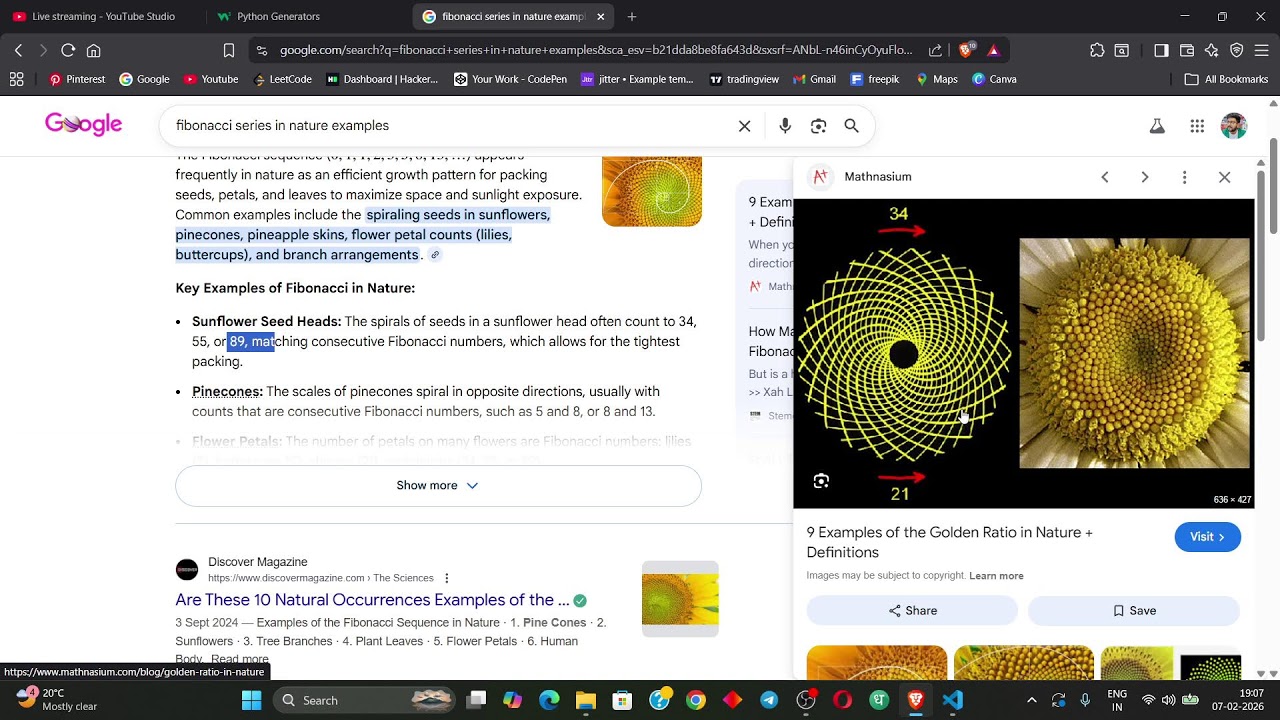Clear the Google search box
Viewport: 1280px width, 720px height.
pyautogui.click(x=744, y=126)
